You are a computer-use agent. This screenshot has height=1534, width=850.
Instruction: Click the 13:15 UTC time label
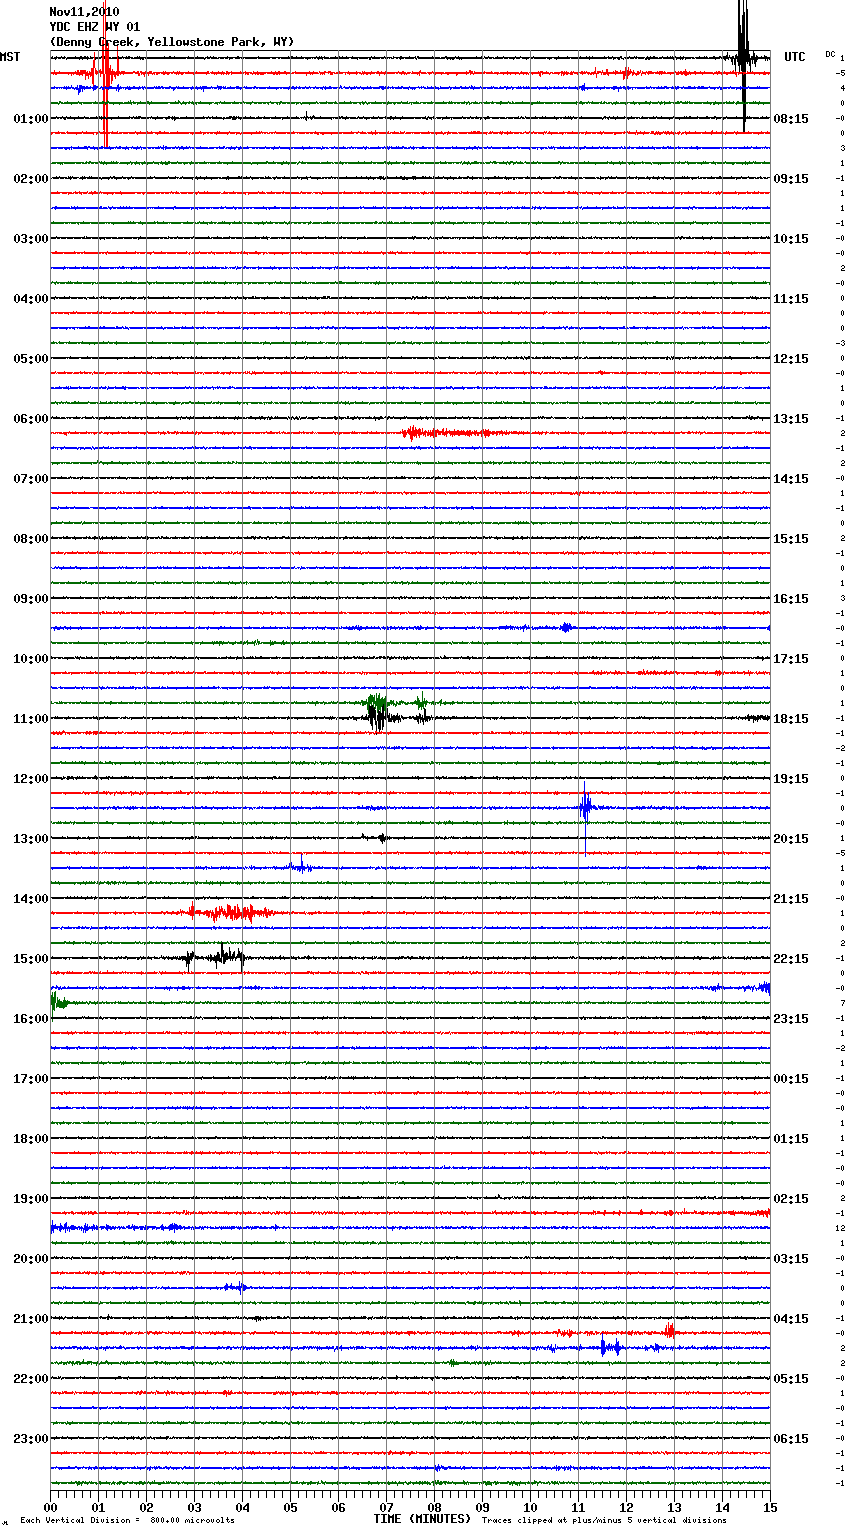(x=791, y=419)
